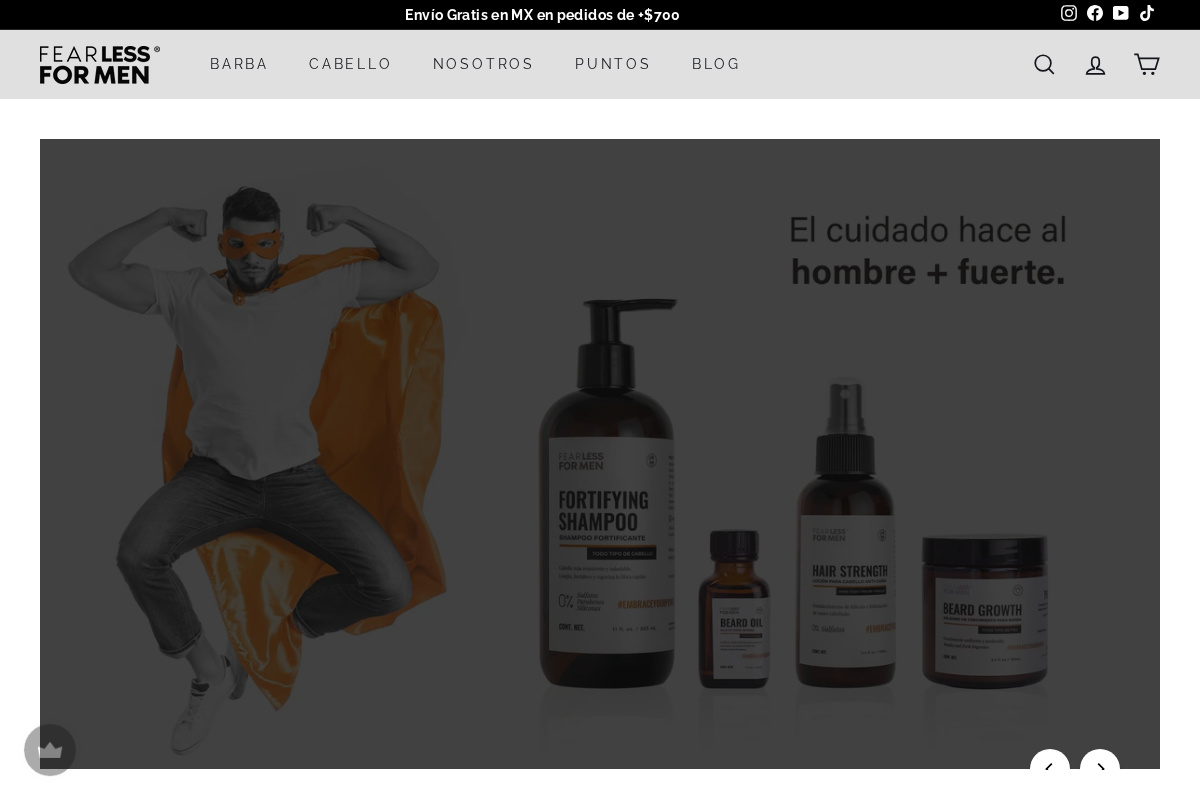
Task: Open the shopping cart icon
Action: tap(1147, 64)
